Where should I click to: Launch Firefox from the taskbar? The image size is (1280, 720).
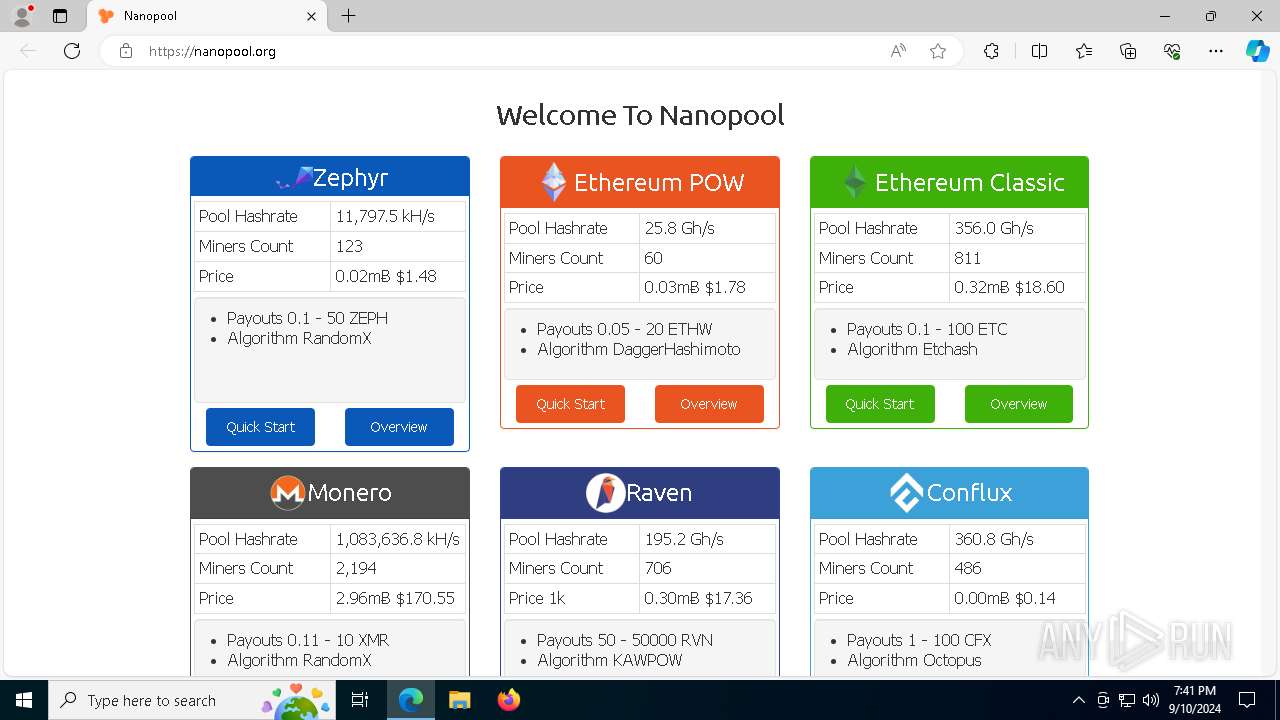[508, 700]
